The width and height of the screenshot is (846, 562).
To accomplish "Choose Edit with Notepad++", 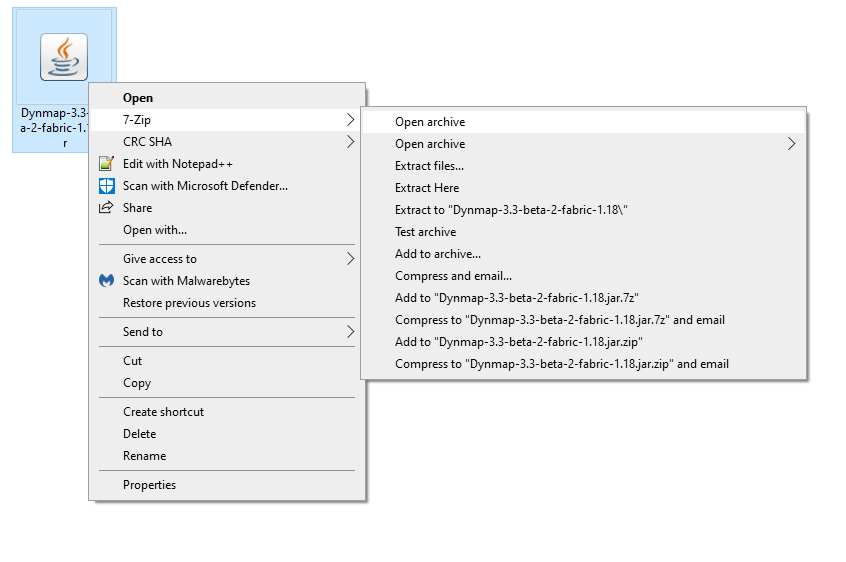I will [x=227, y=164].
